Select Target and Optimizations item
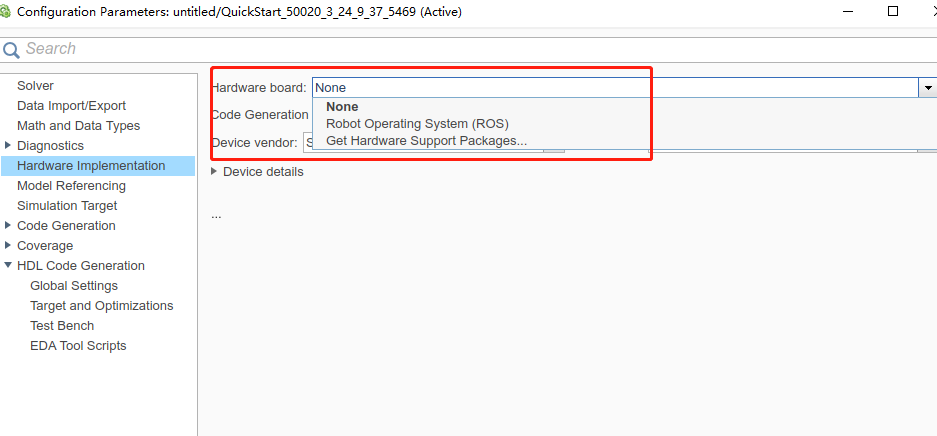Viewport: 937px width, 436px height. pos(101,306)
